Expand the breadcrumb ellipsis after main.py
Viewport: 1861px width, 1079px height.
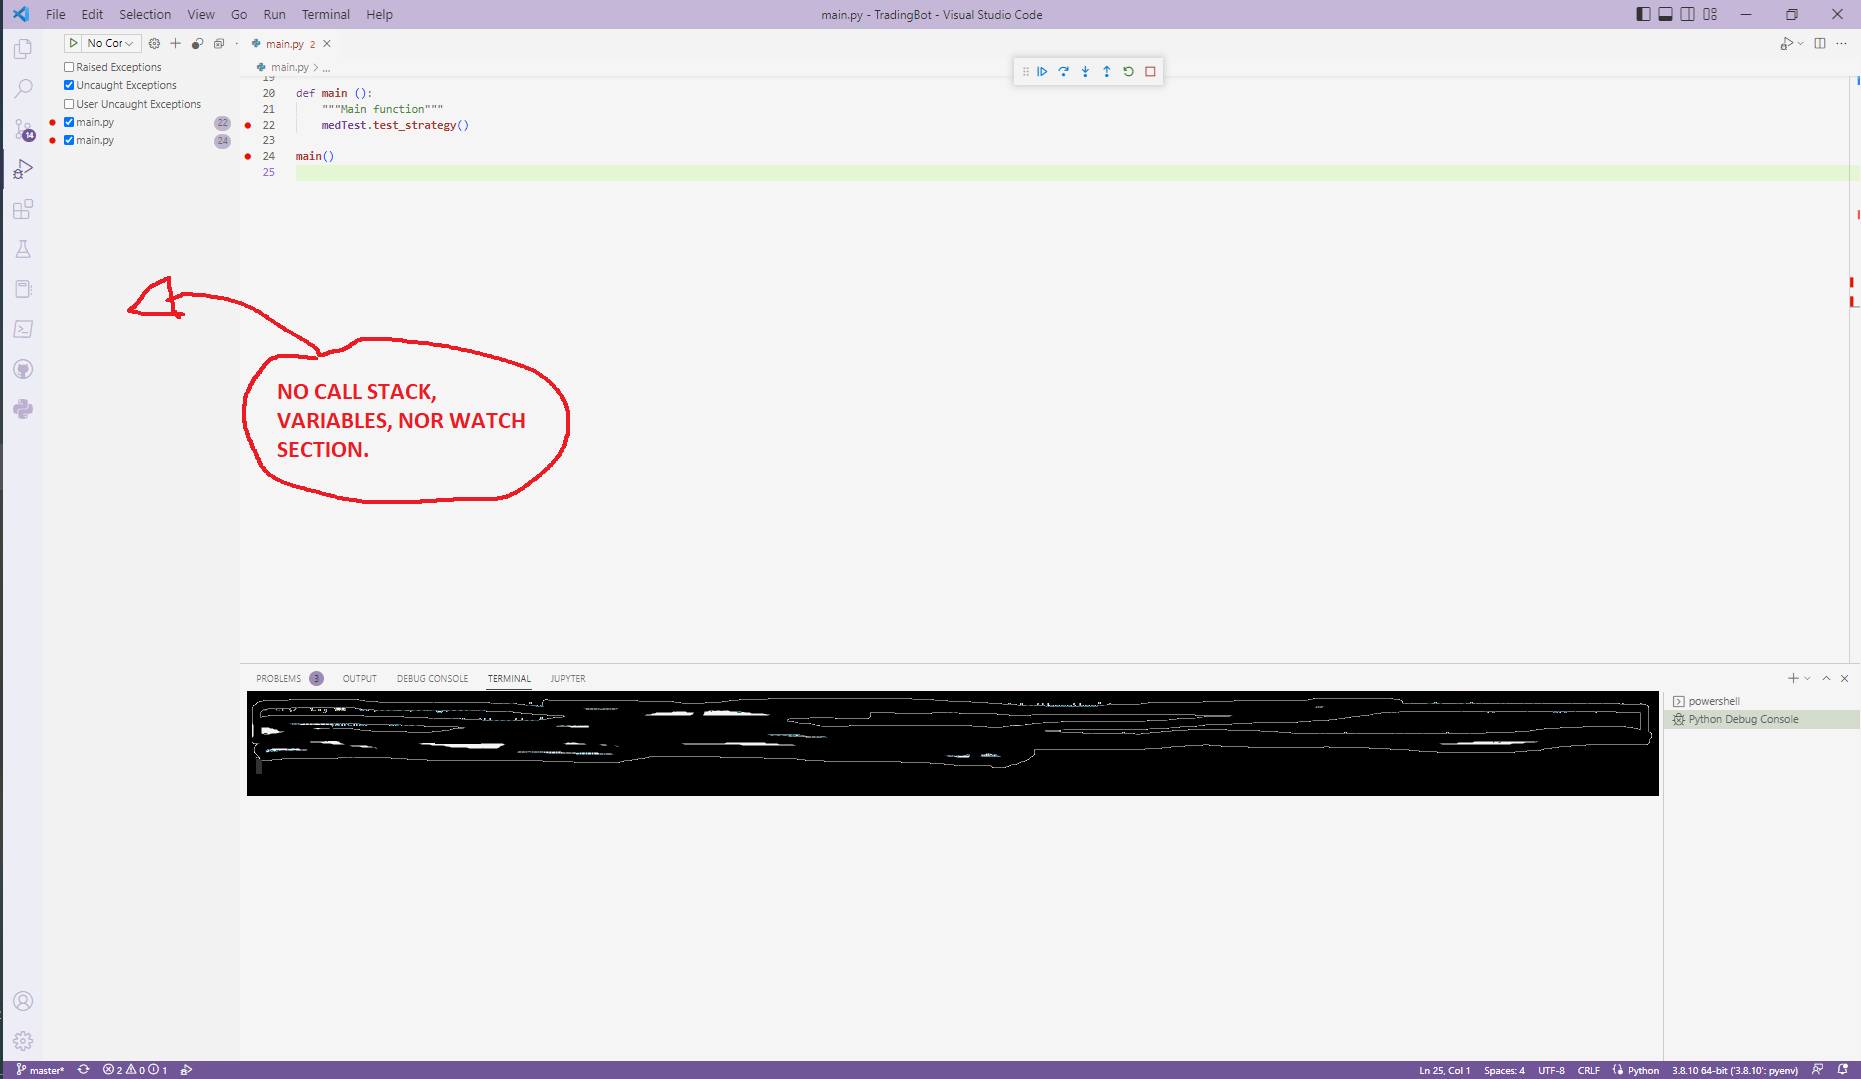coord(326,67)
